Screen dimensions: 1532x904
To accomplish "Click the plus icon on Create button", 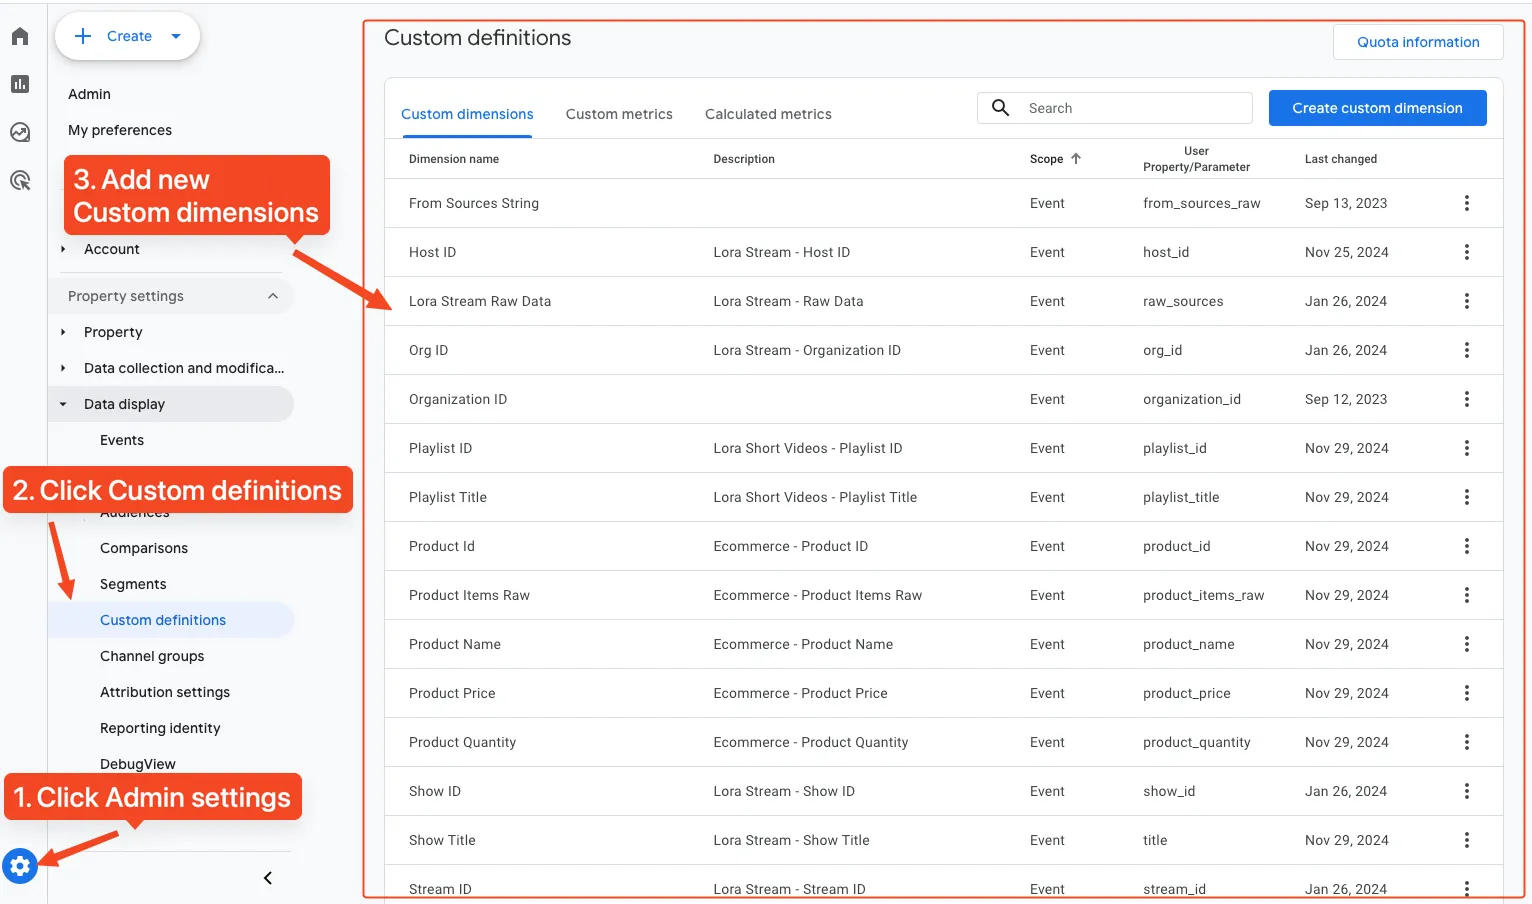I will (84, 36).
